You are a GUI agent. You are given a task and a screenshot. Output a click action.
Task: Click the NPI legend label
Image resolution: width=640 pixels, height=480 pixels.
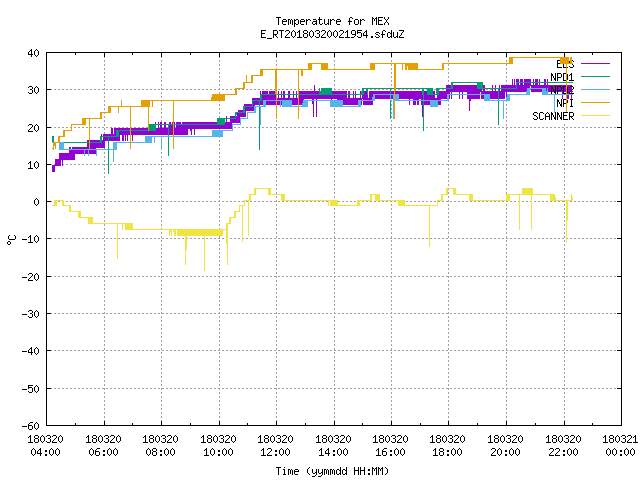(565, 103)
